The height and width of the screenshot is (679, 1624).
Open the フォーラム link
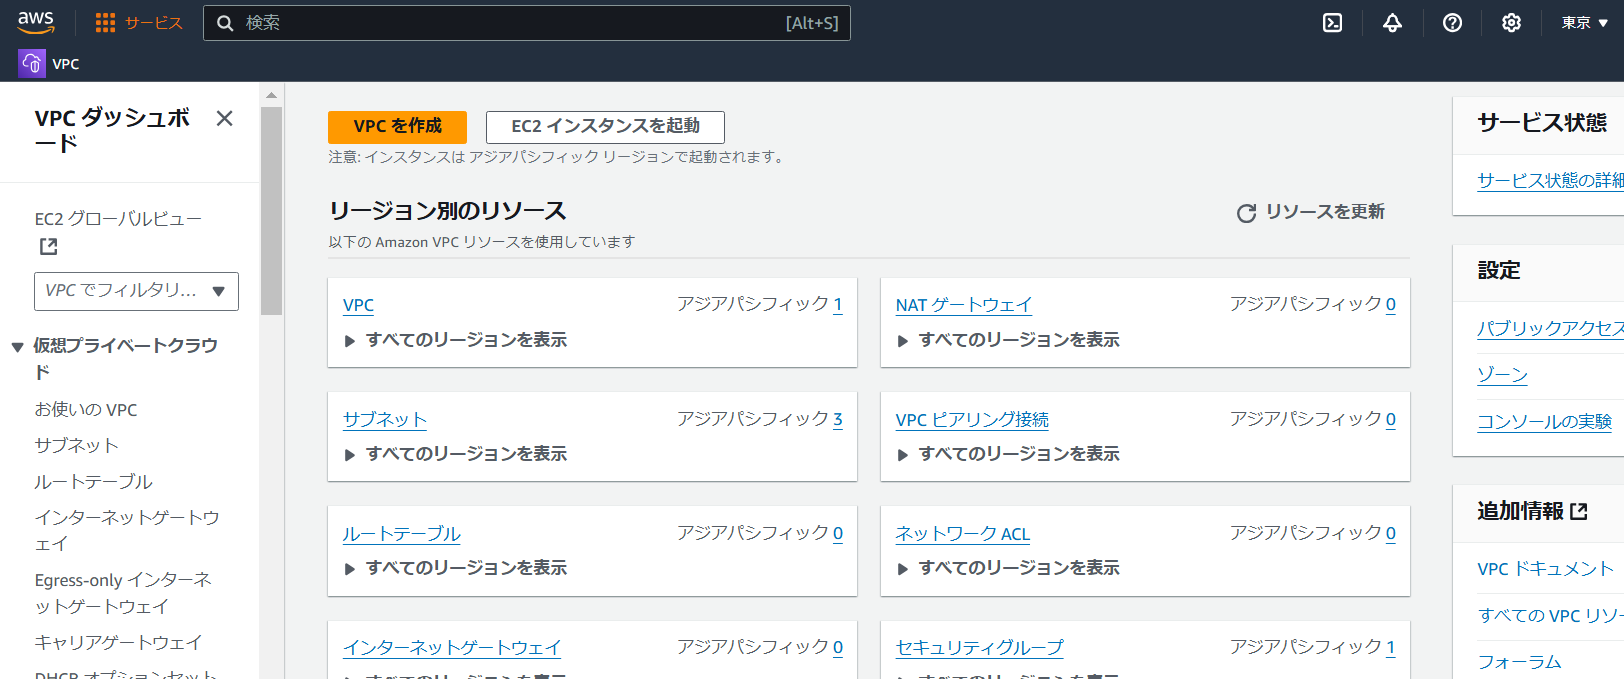[1520, 662]
